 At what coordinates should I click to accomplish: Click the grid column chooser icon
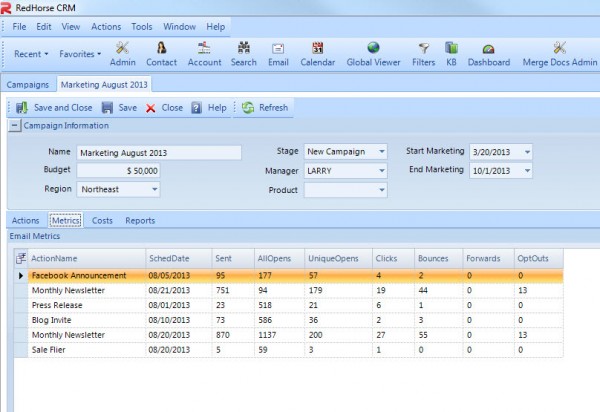[x=21, y=259]
